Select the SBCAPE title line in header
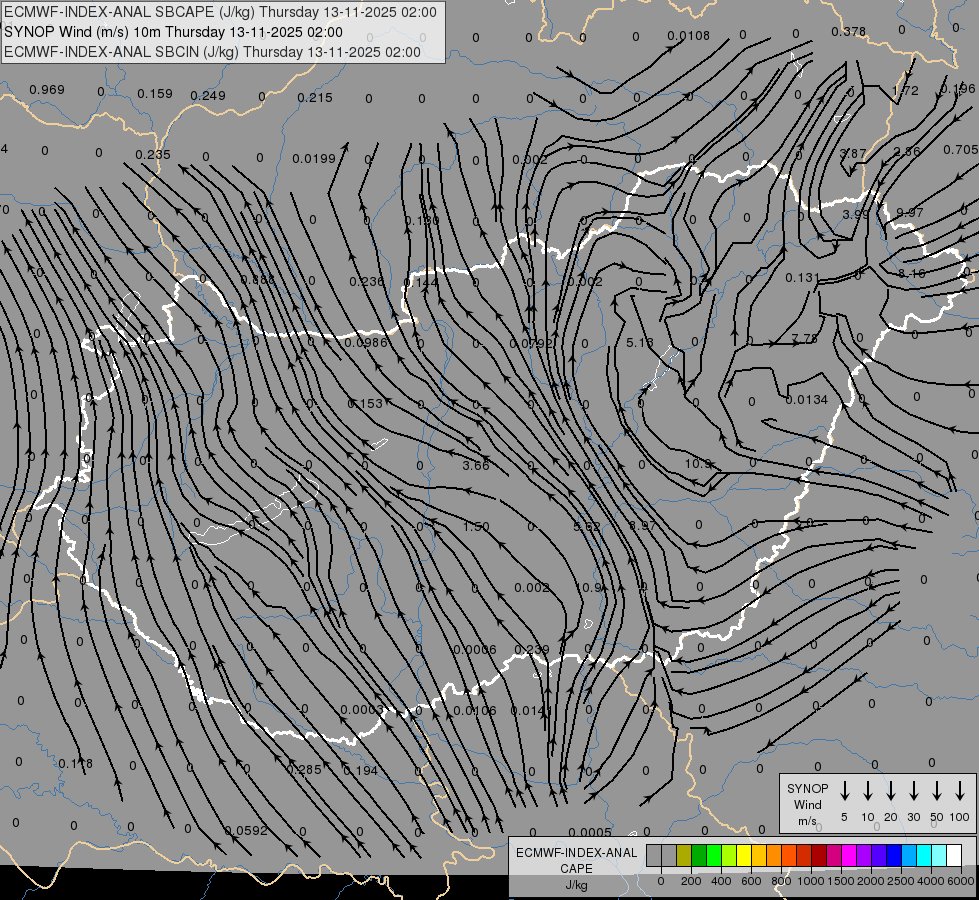Viewport: 979px width, 900px height. (x=220, y=12)
